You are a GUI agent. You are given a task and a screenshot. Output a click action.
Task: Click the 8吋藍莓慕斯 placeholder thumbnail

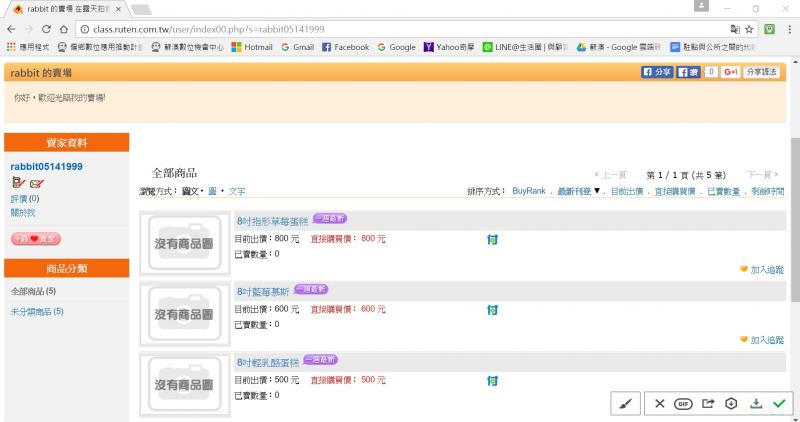pyautogui.click(x=185, y=314)
